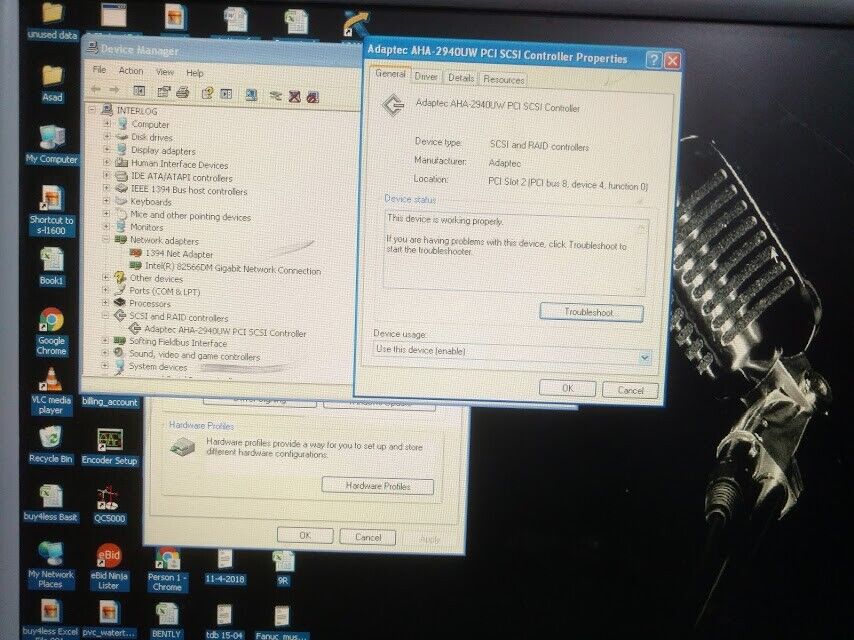Select the QC5000 desktop icon
854x640 pixels.
tap(109, 504)
